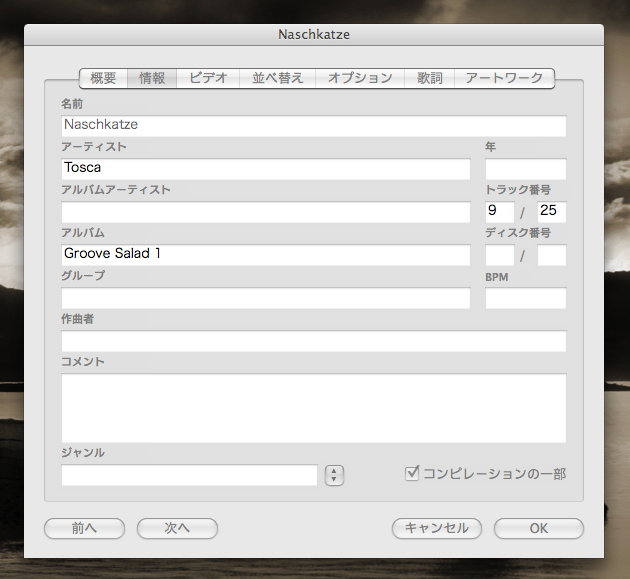The image size is (630, 579).
Task: Open the アートワーク tab
Action: click(x=504, y=78)
